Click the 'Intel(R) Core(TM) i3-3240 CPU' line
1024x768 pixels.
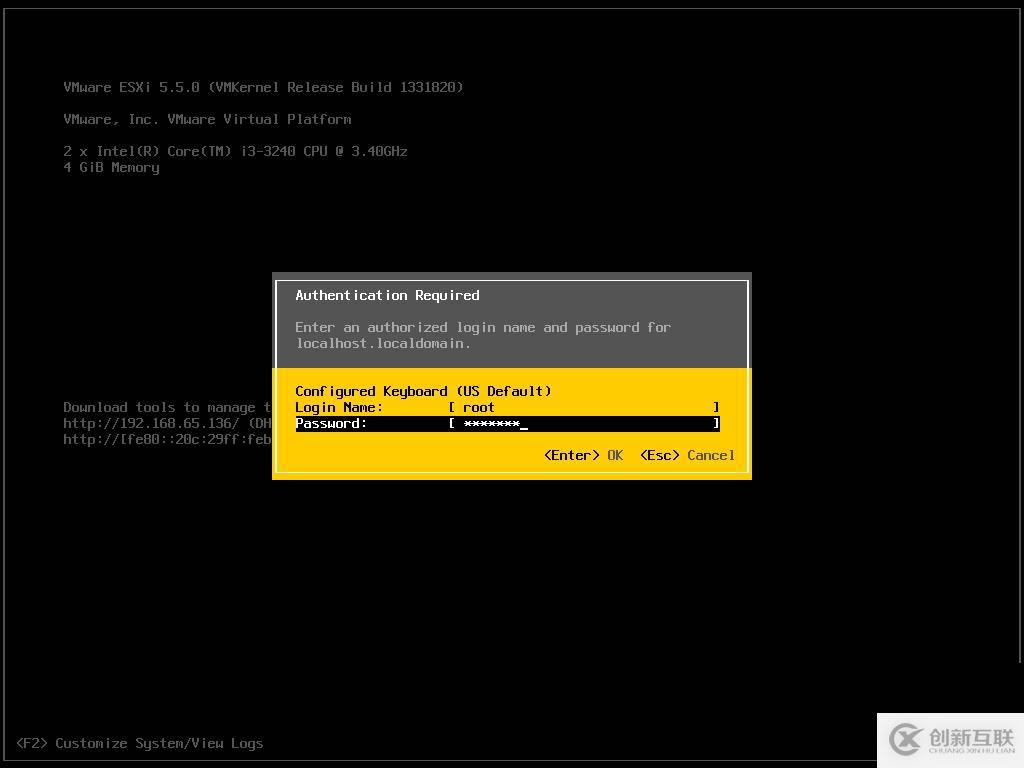tap(235, 152)
